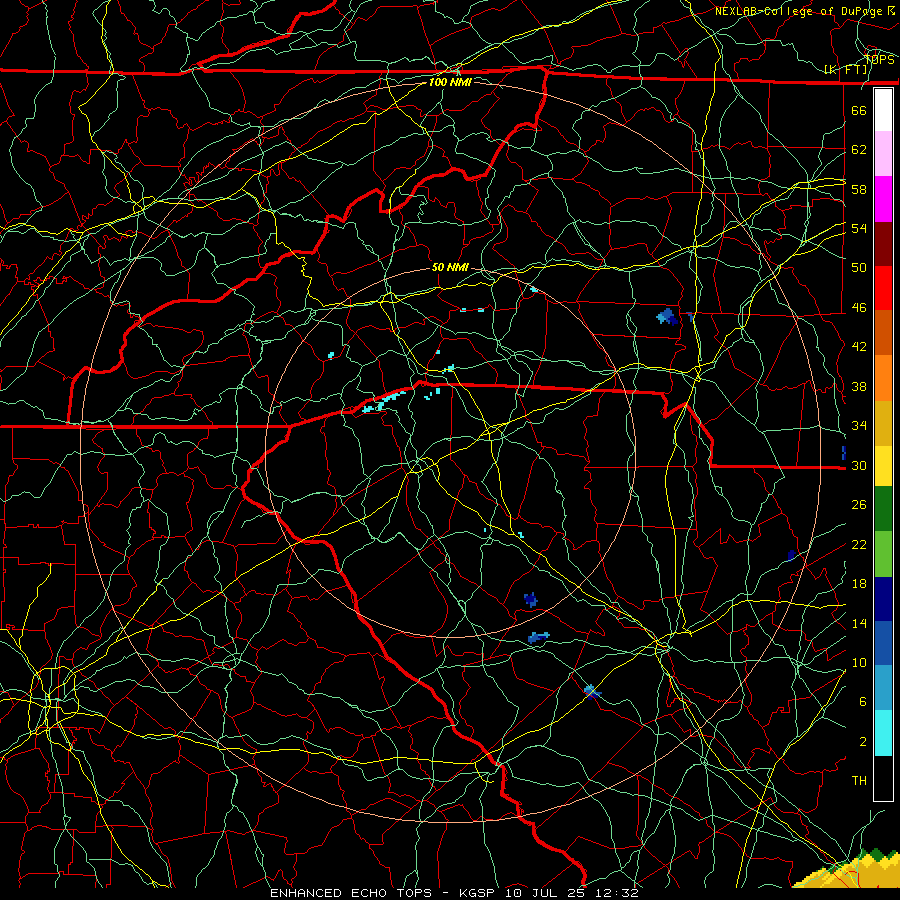This screenshot has width=900, height=900.
Task: Click the legend value '58'
Action: coord(859,189)
